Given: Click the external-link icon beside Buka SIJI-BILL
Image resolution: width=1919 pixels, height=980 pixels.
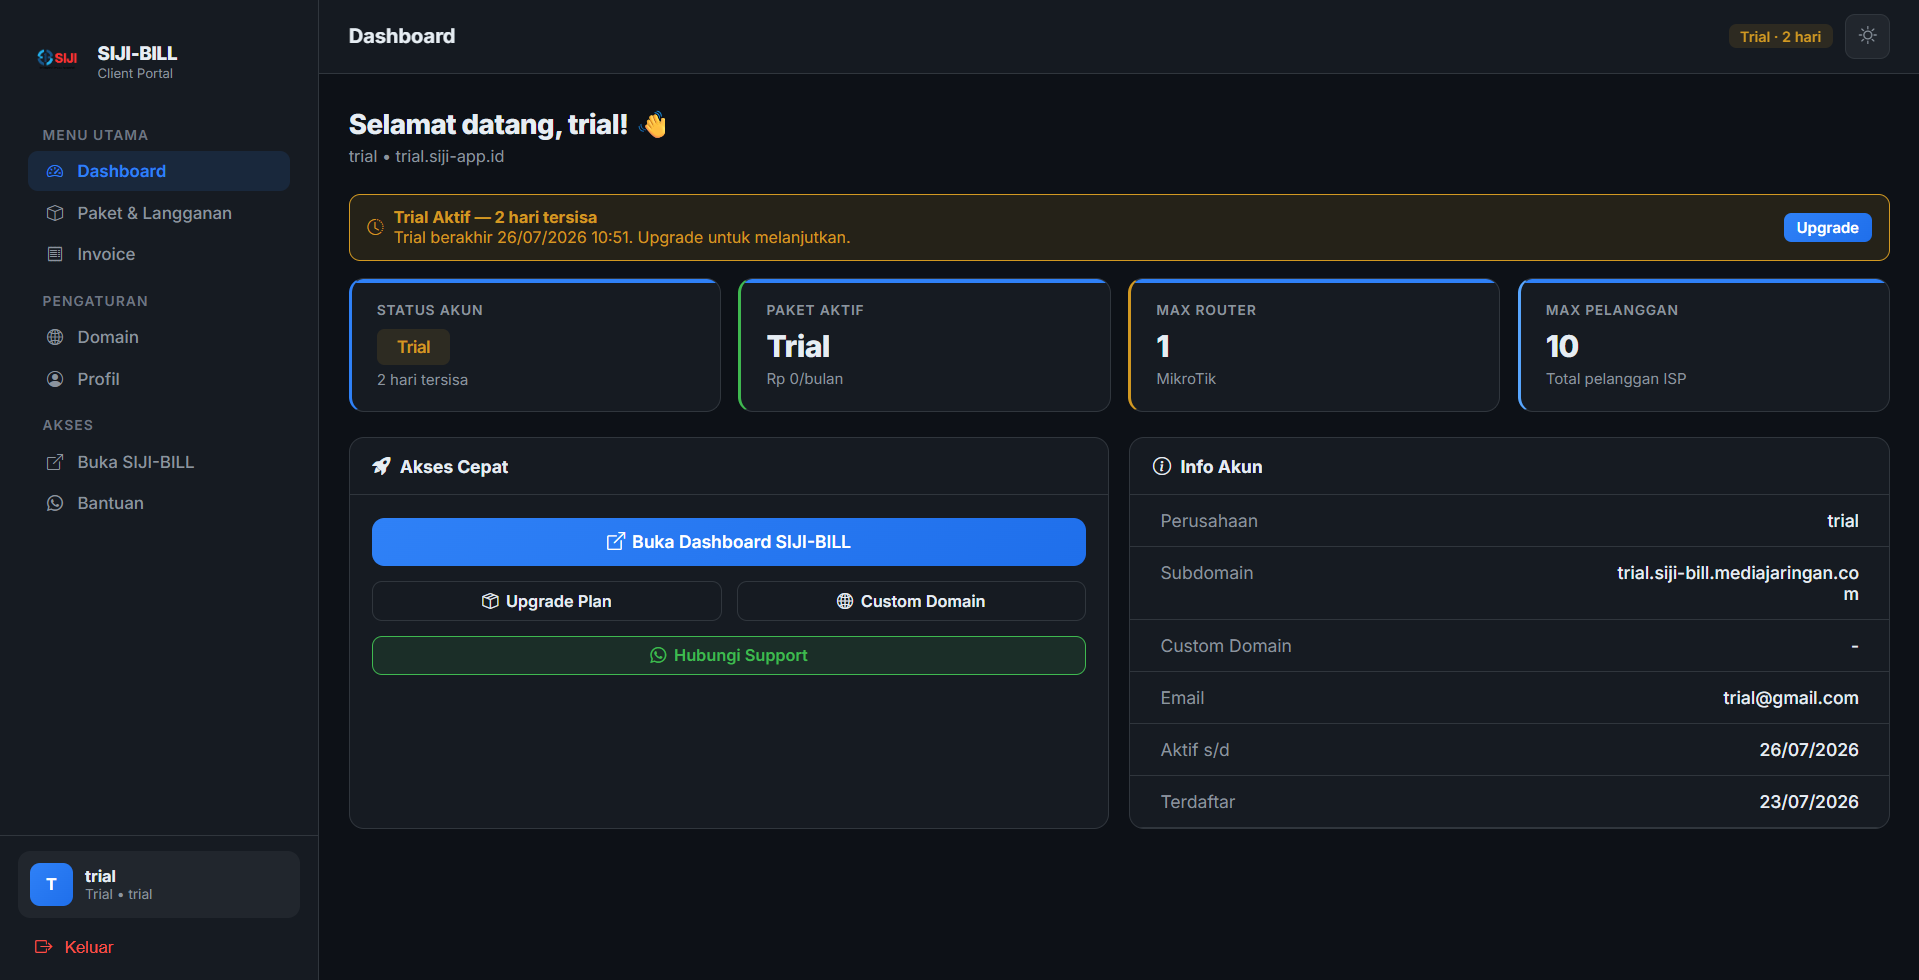Looking at the screenshot, I should [x=55, y=462].
